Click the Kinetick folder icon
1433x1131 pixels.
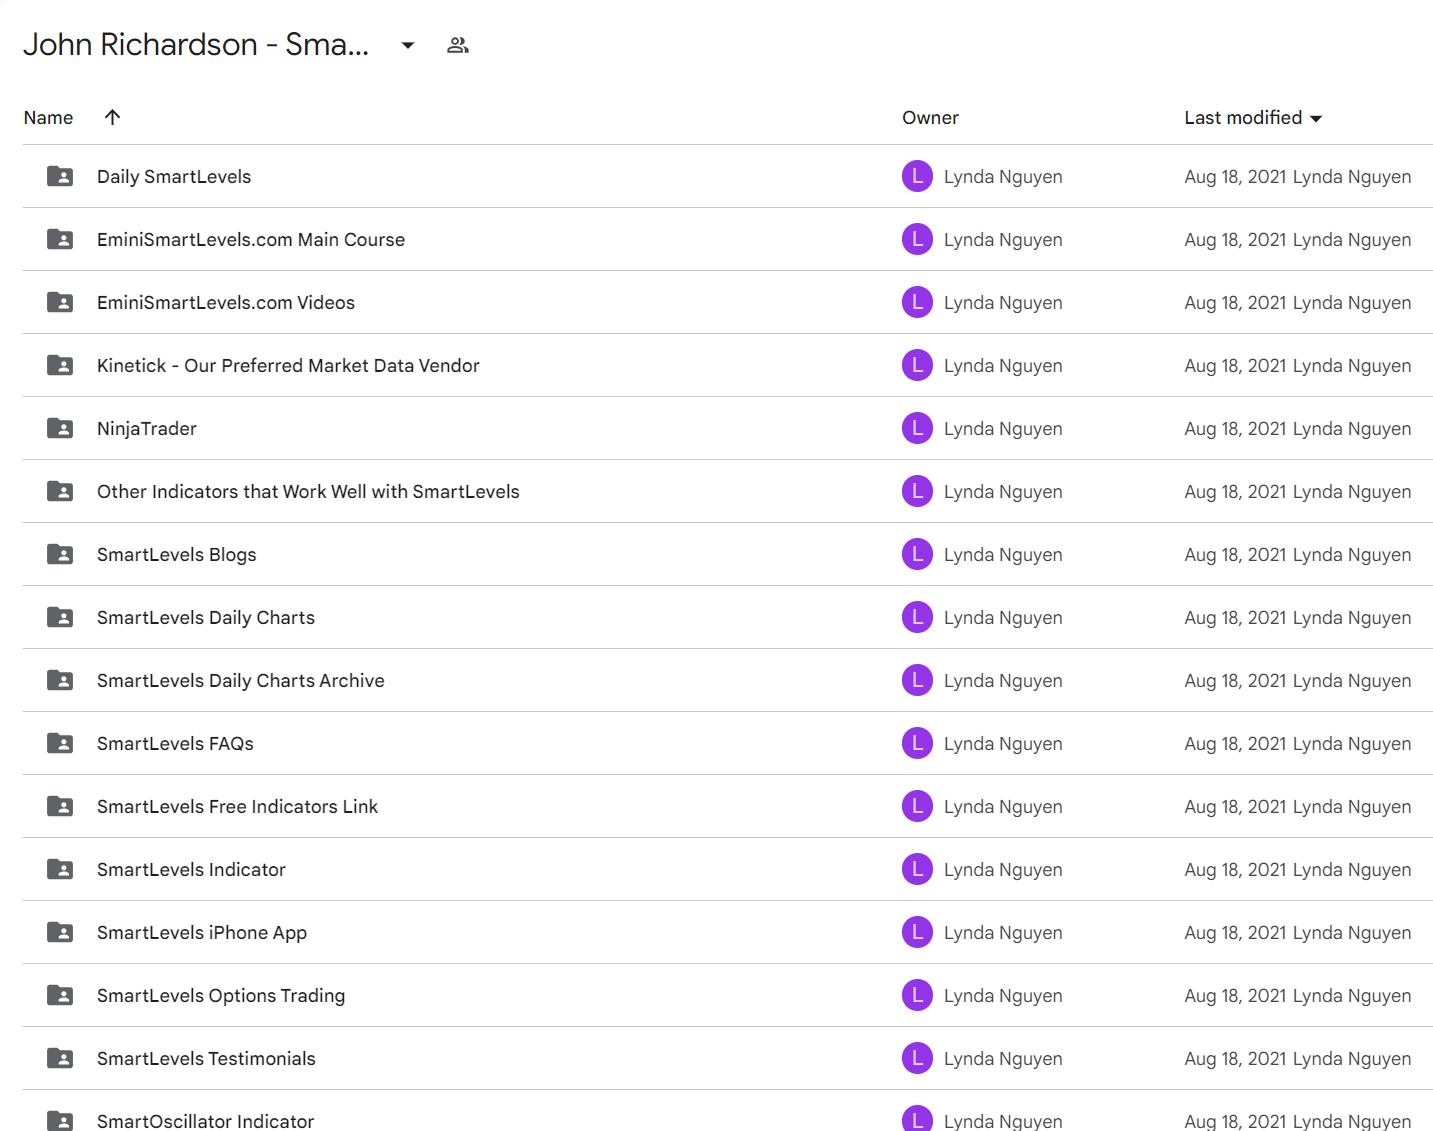tap(60, 365)
